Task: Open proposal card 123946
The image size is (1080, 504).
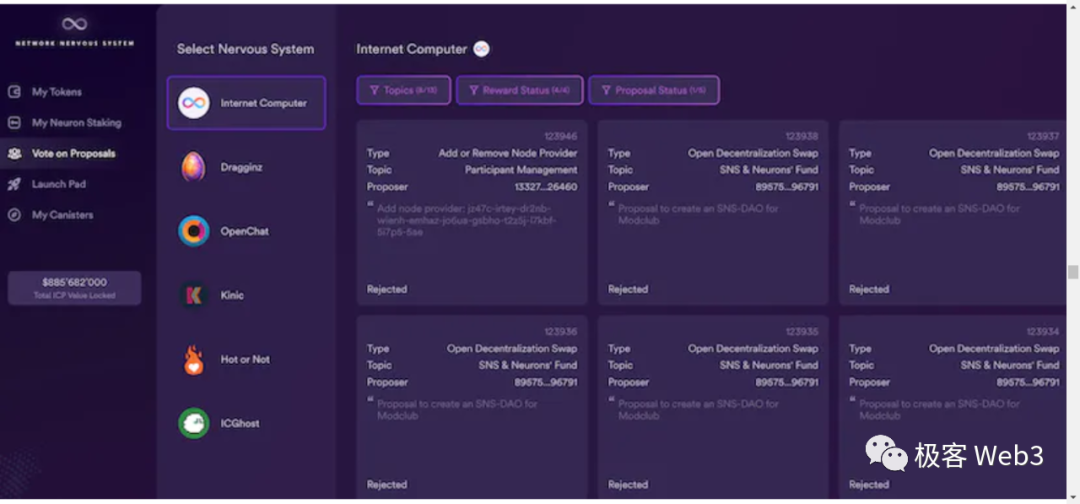Action: (x=472, y=213)
